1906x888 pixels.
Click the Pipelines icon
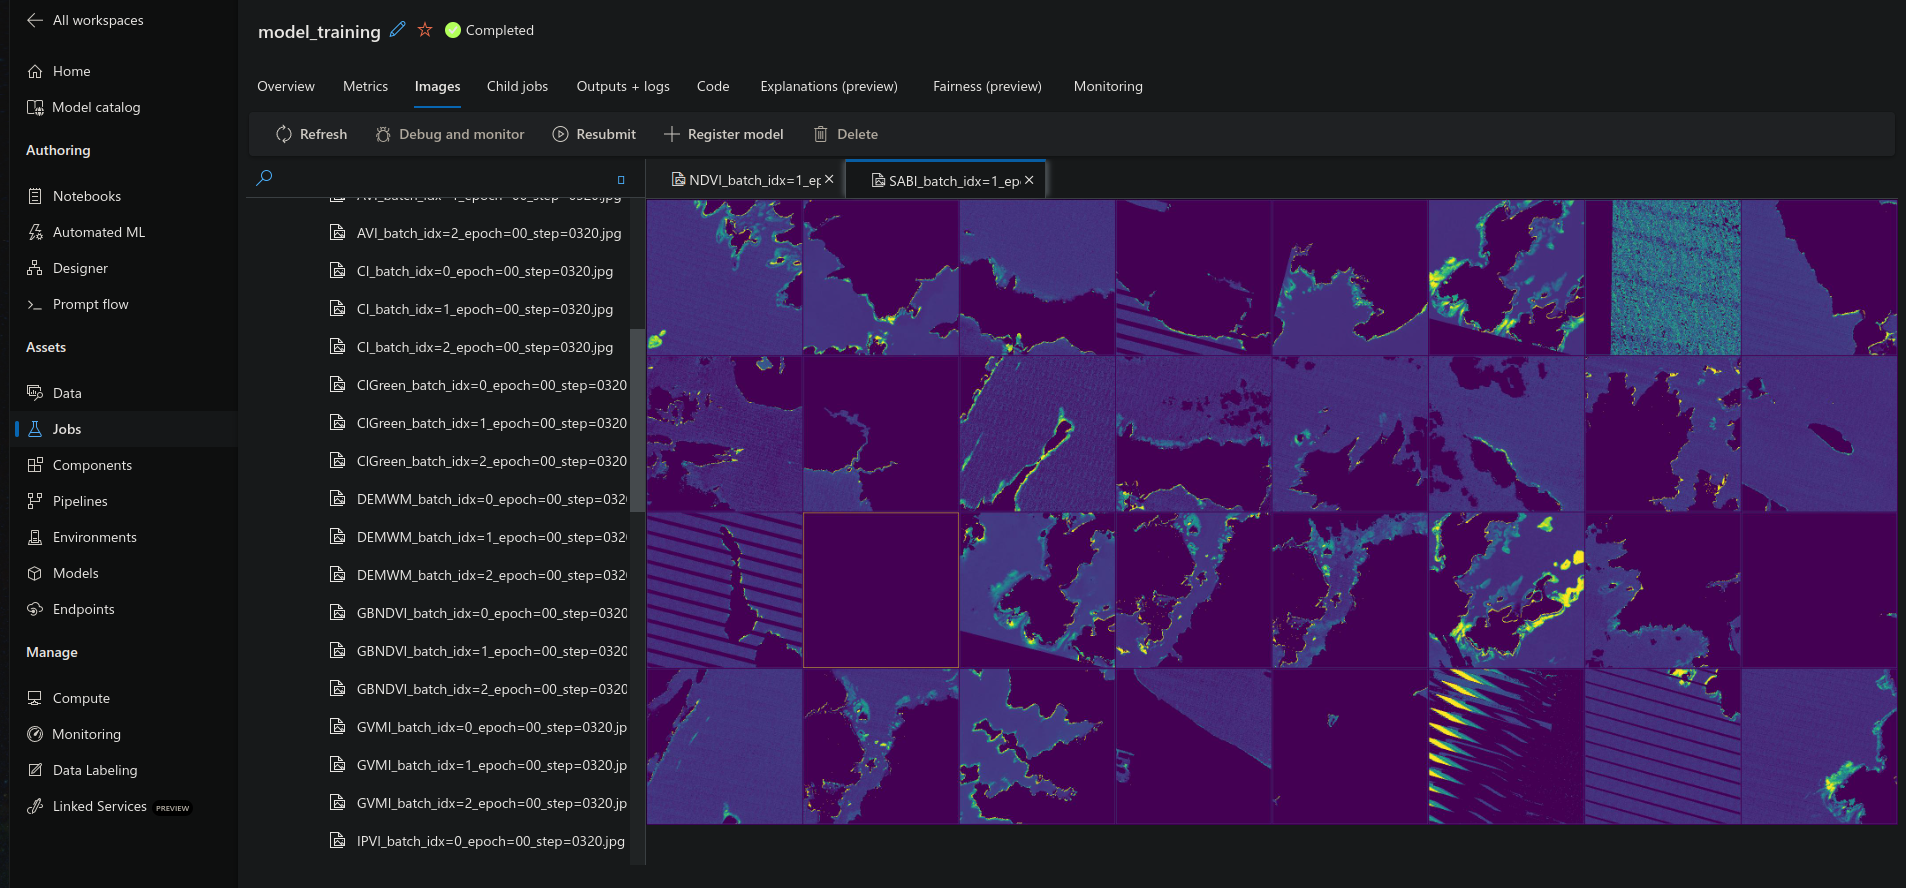click(x=35, y=501)
